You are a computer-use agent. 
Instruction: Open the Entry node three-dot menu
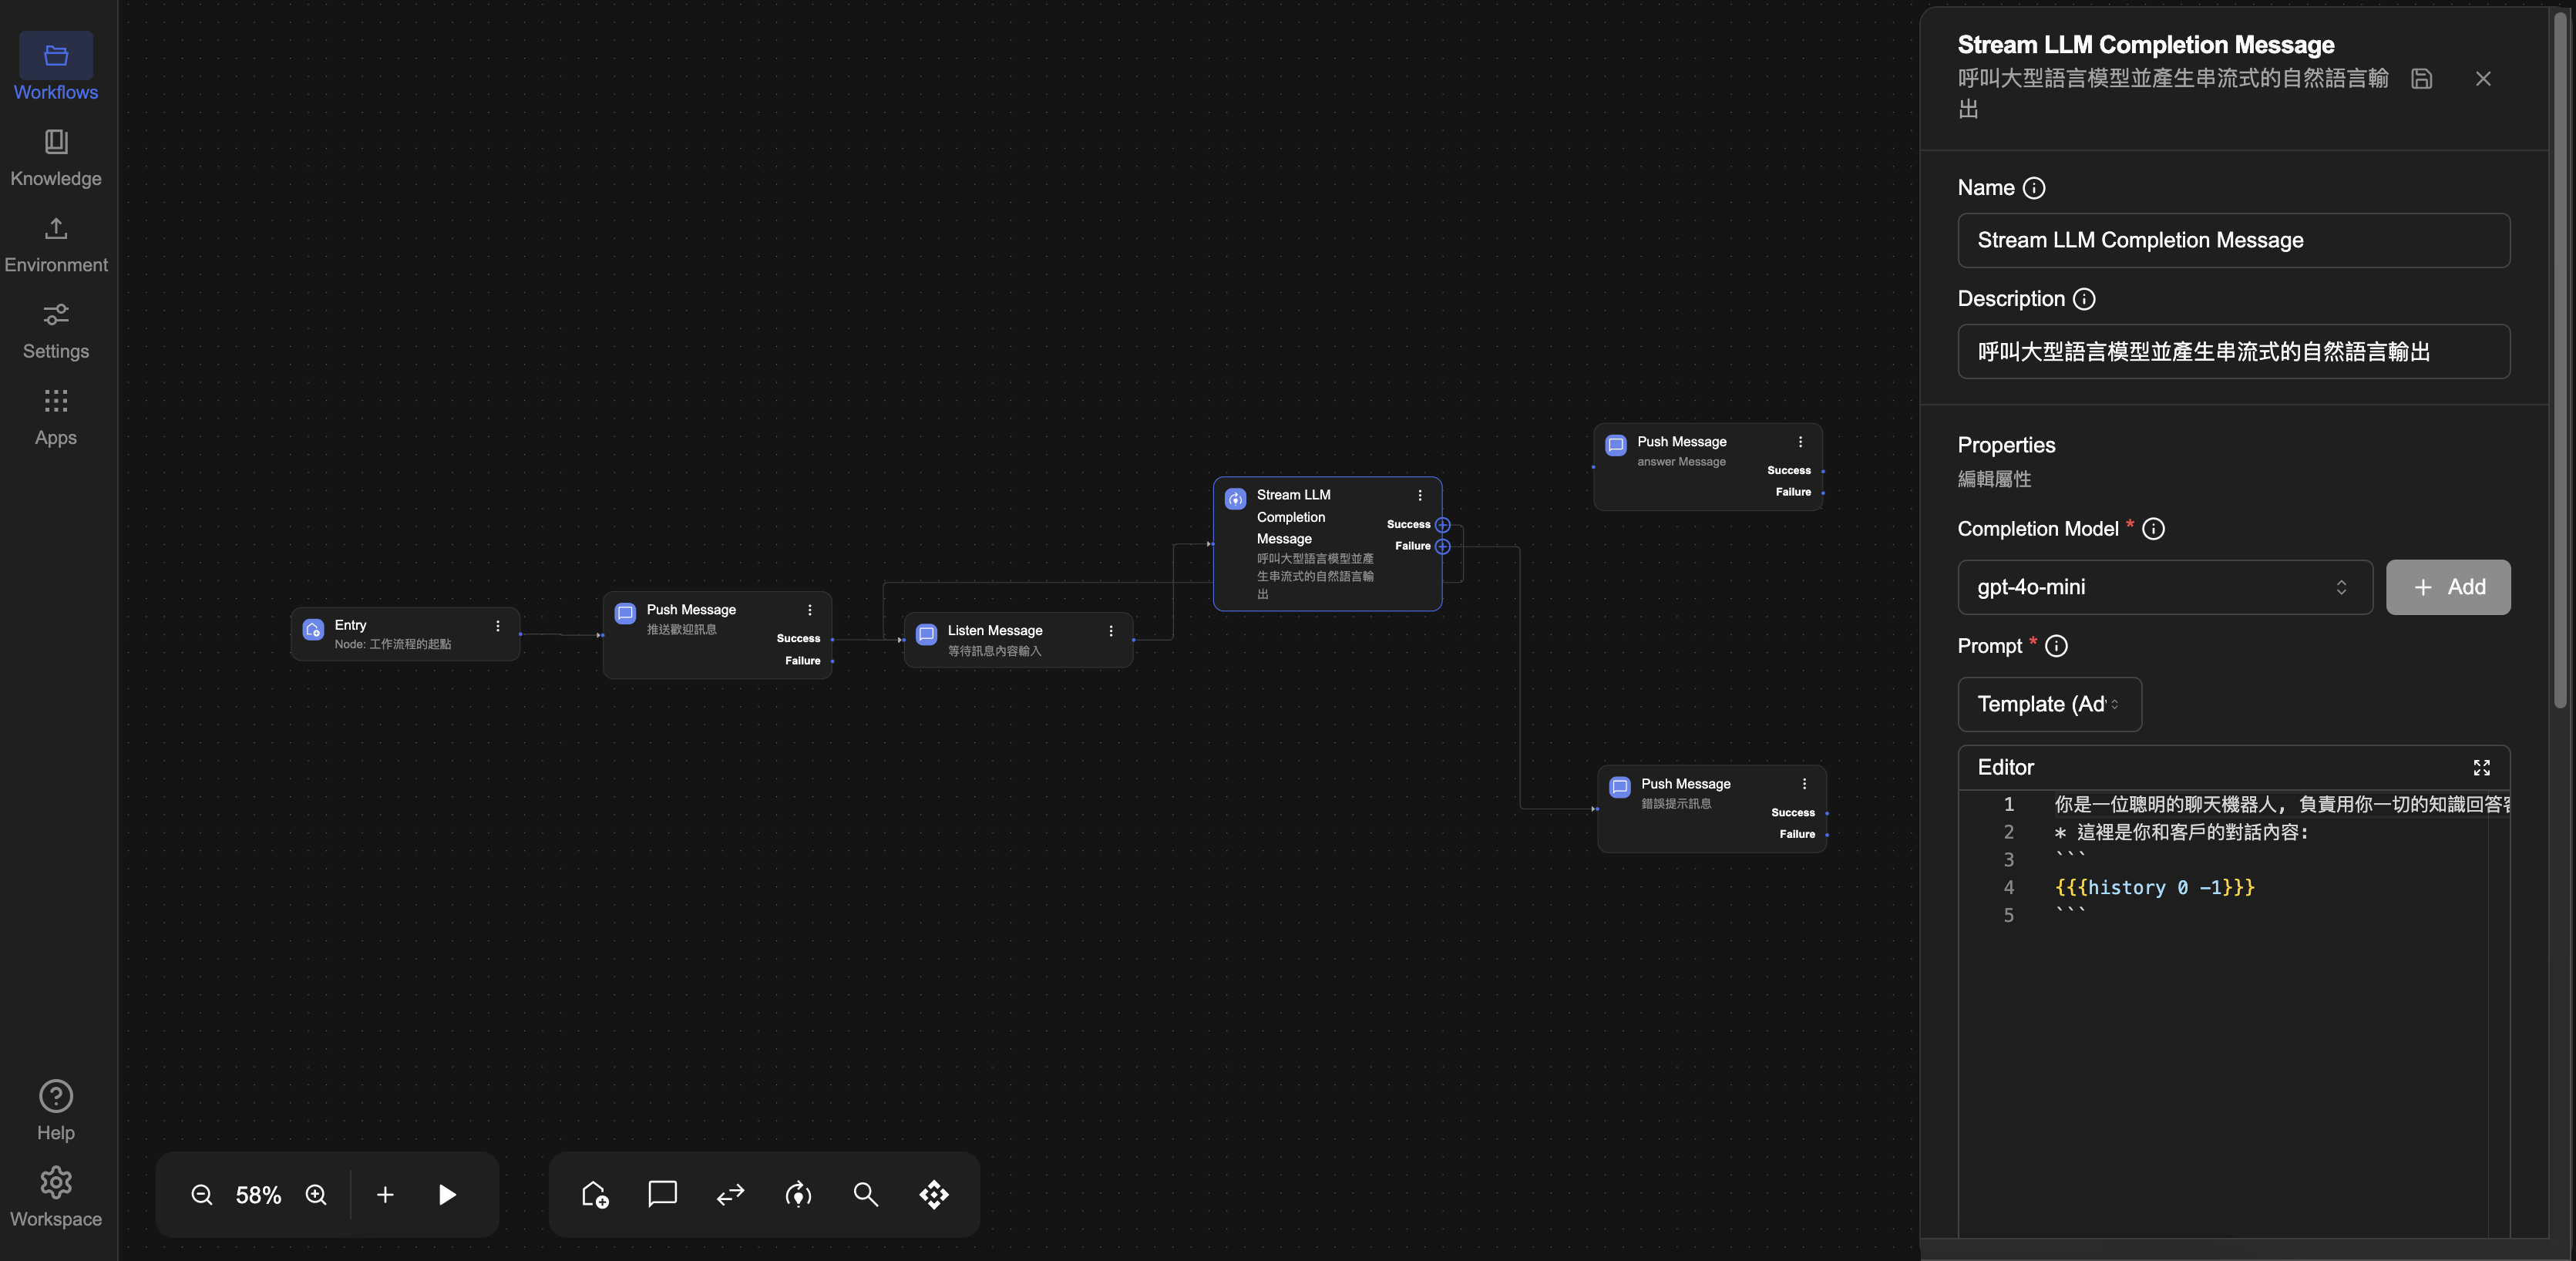(498, 626)
